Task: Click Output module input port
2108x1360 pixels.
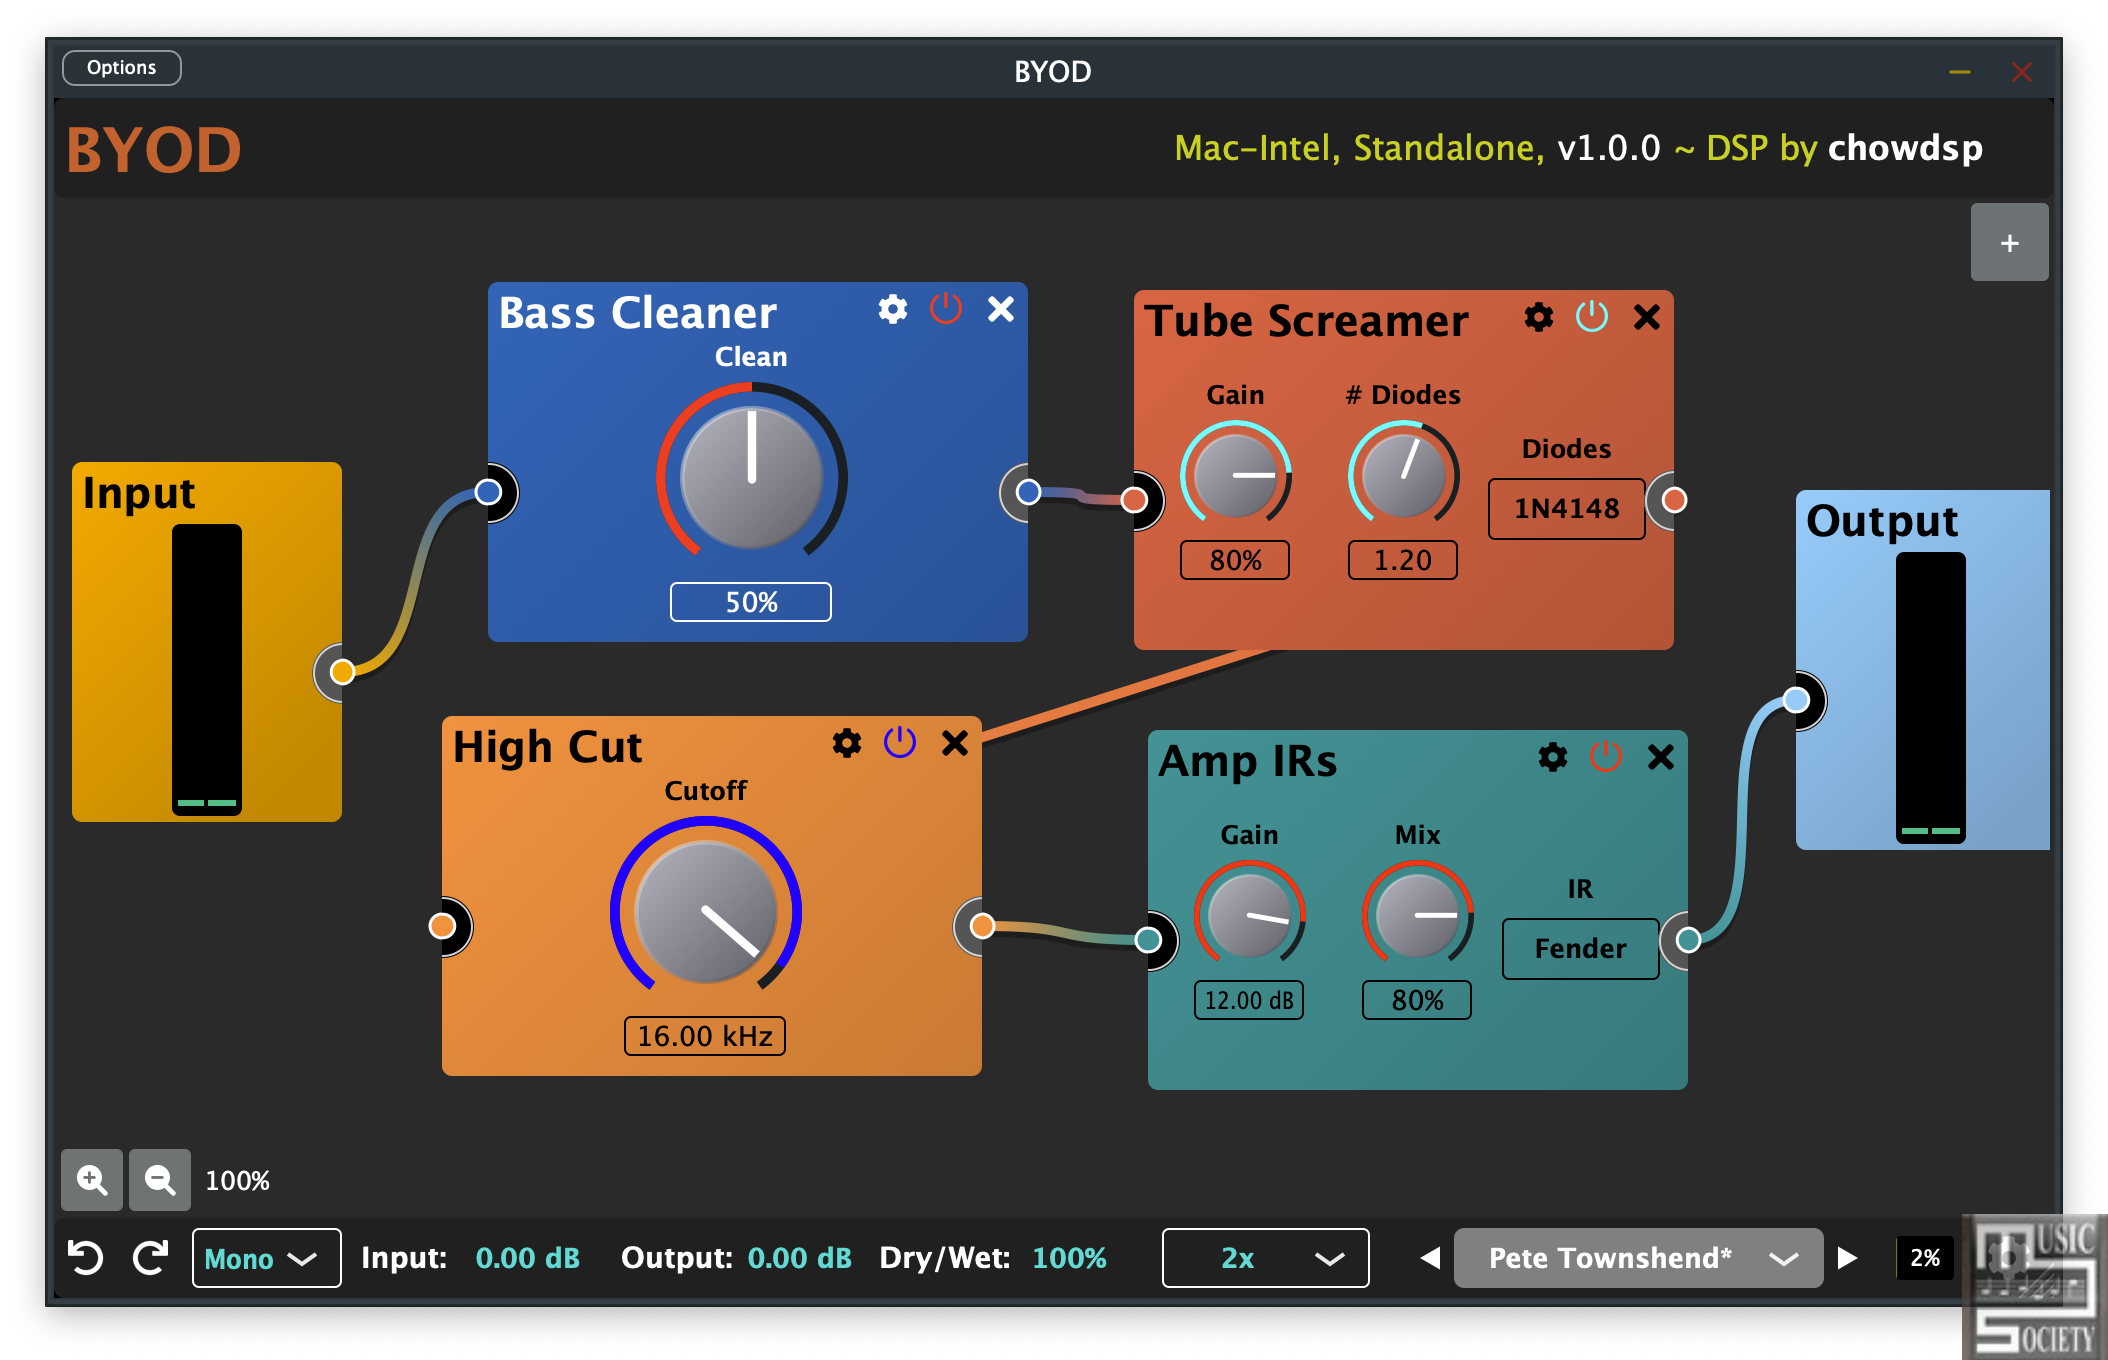Action: click(1796, 700)
